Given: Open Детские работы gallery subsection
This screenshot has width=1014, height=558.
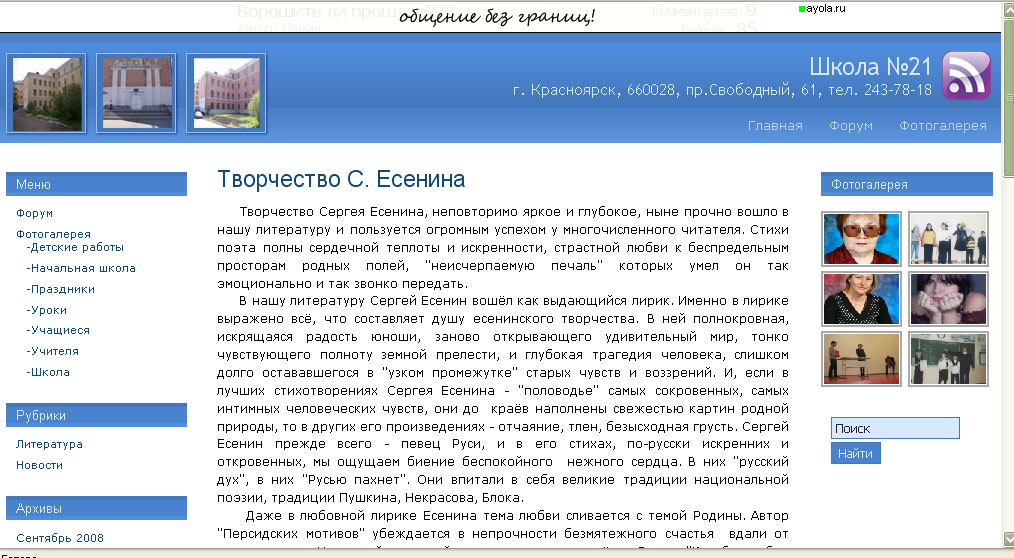Looking at the screenshot, I should pyautogui.click(x=76, y=247).
